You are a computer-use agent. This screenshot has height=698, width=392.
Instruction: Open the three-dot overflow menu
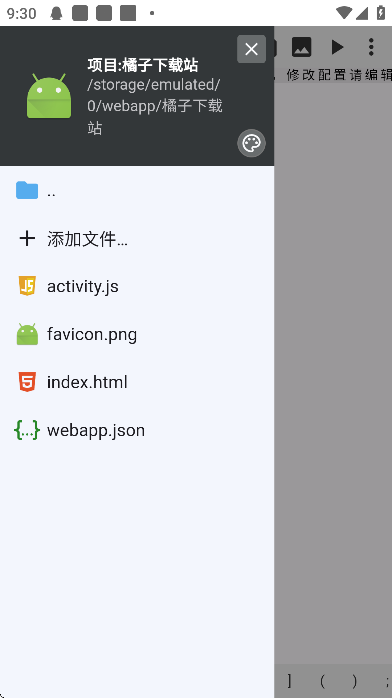tap(371, 47)
